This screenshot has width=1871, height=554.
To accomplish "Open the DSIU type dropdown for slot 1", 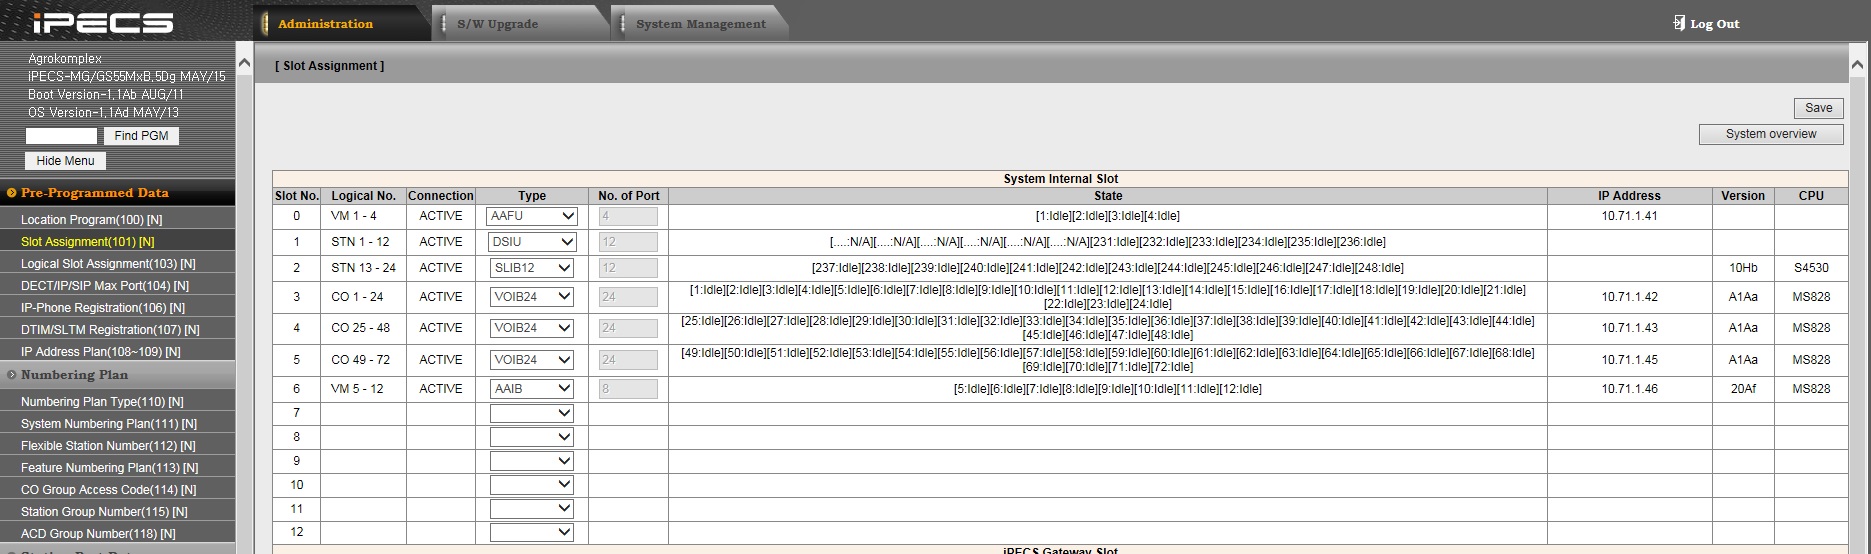I will point(532,242).
